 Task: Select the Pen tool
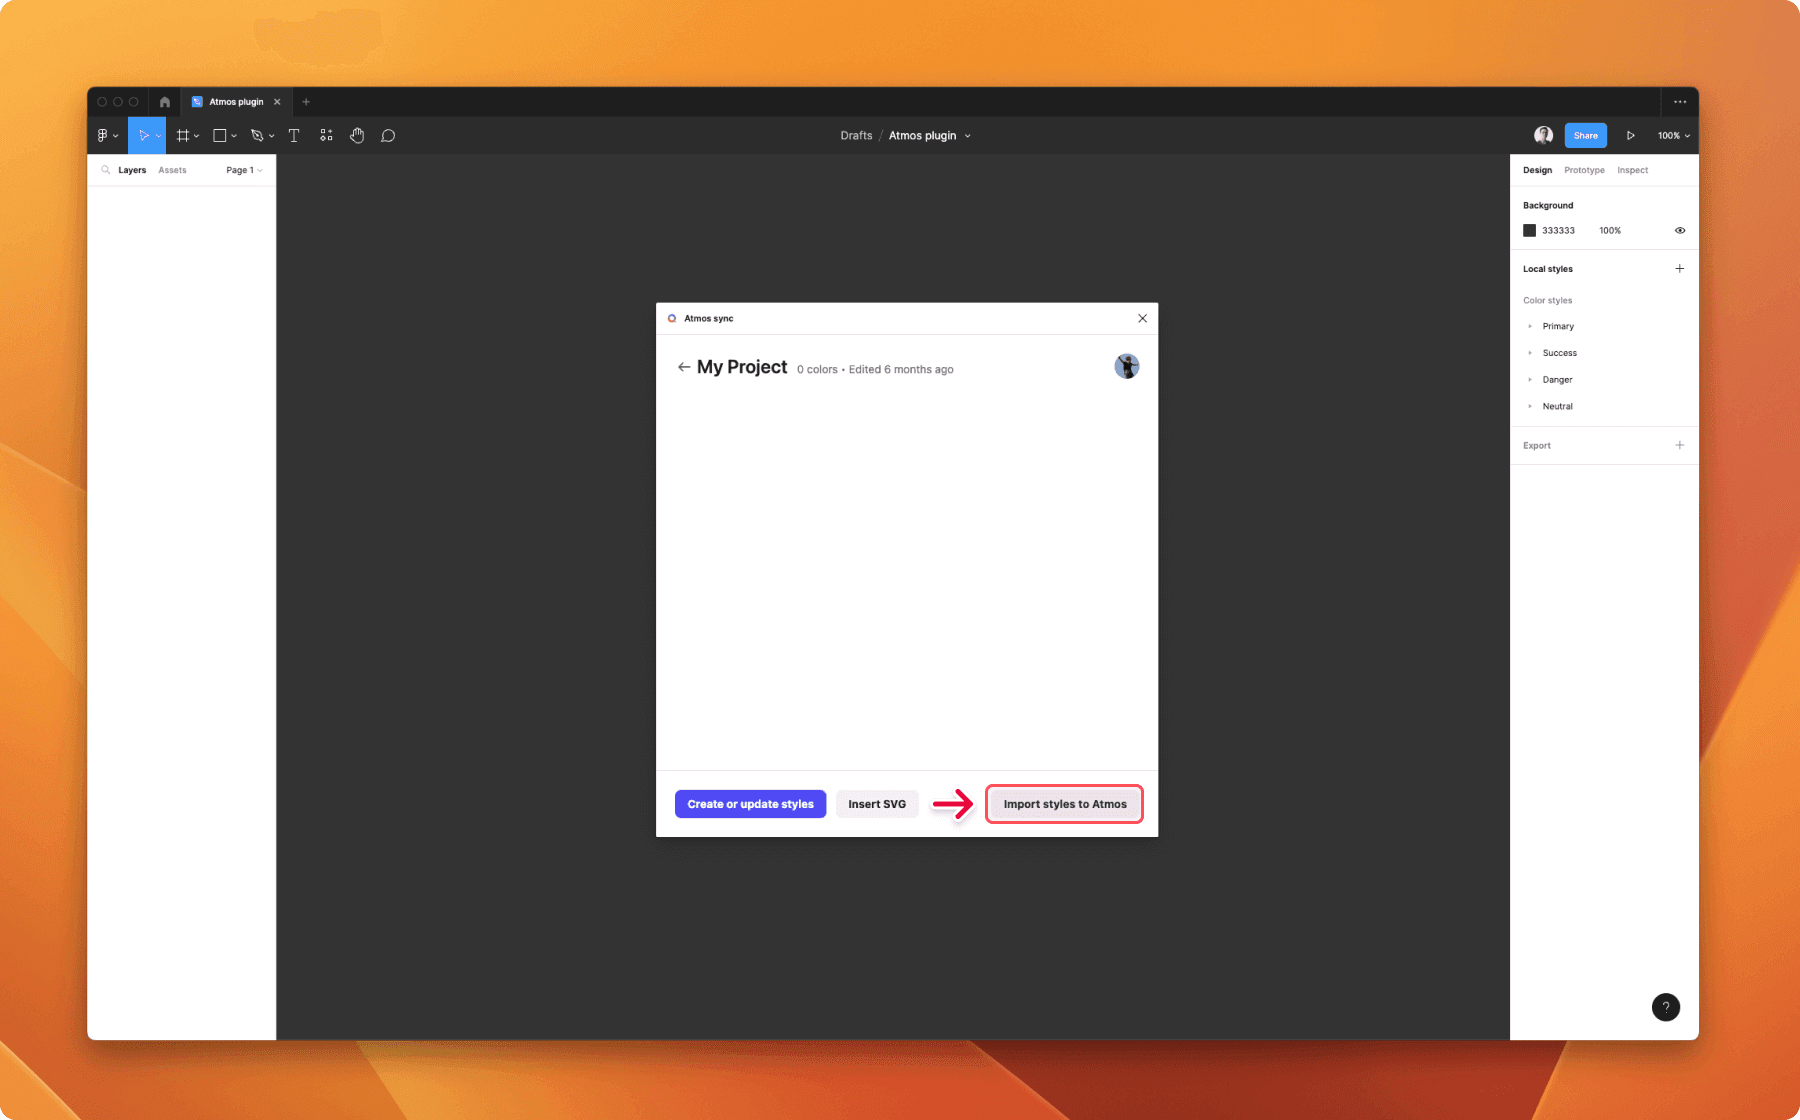[x=257, y=135]
